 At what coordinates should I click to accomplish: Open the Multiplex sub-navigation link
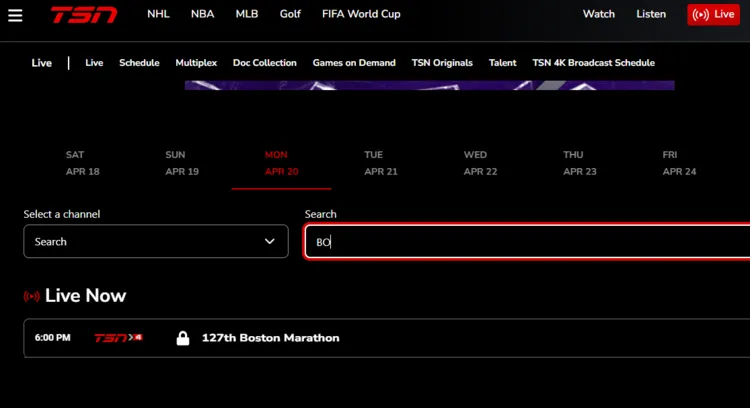coord(196,63)
